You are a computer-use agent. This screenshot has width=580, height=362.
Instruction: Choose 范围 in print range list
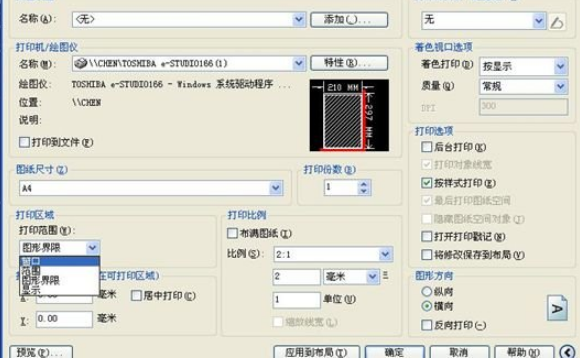click(x=60, y=271)
